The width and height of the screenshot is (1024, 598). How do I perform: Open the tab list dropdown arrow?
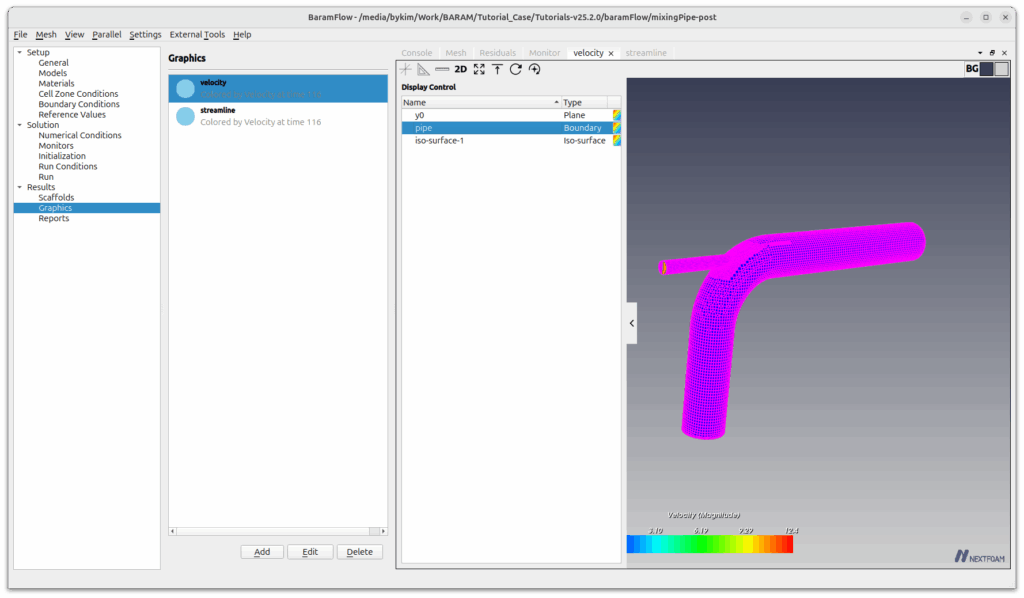(x=980, y=53)
